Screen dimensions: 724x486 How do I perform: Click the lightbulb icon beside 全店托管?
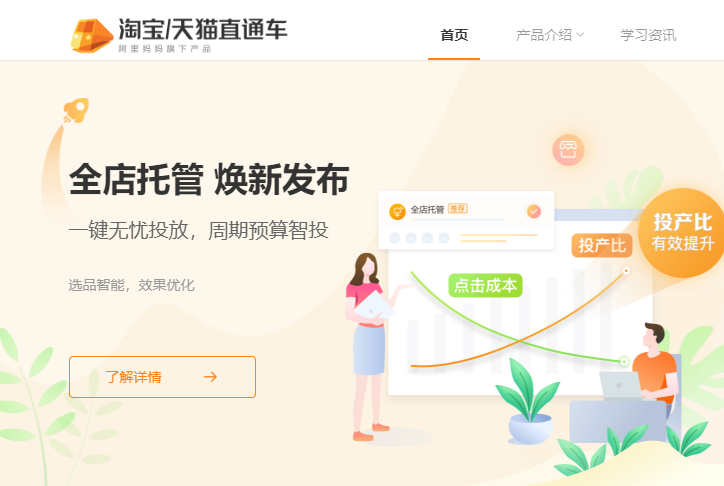(397, 211)
